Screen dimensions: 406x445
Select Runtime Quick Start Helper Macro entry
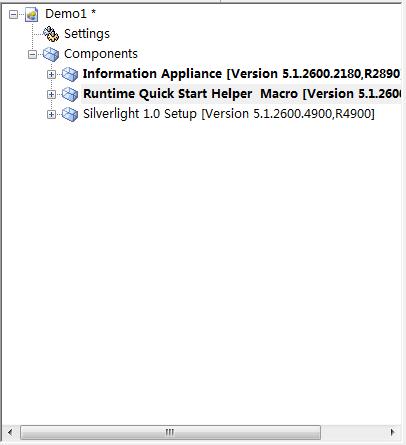[241, 94]
